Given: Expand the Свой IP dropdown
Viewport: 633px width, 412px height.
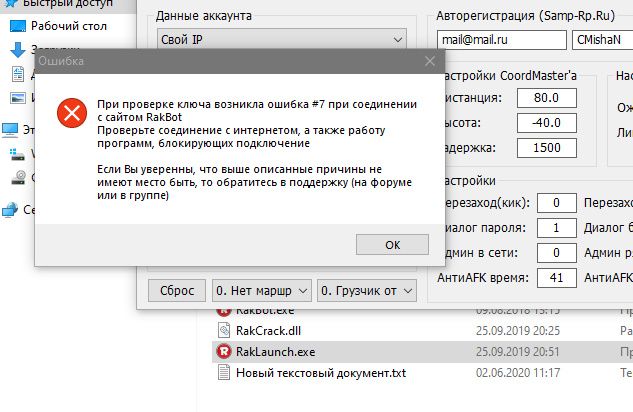Looking at the screenshot, I should (282, 40).
